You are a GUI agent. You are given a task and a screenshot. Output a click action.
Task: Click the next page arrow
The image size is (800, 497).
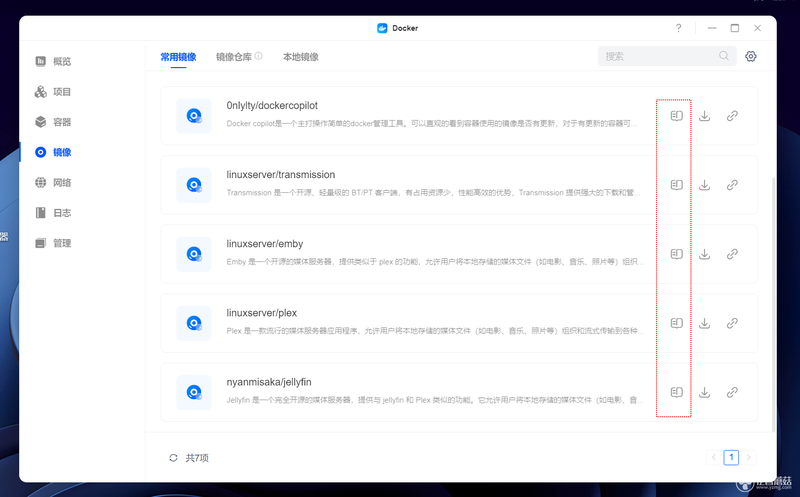748,457
